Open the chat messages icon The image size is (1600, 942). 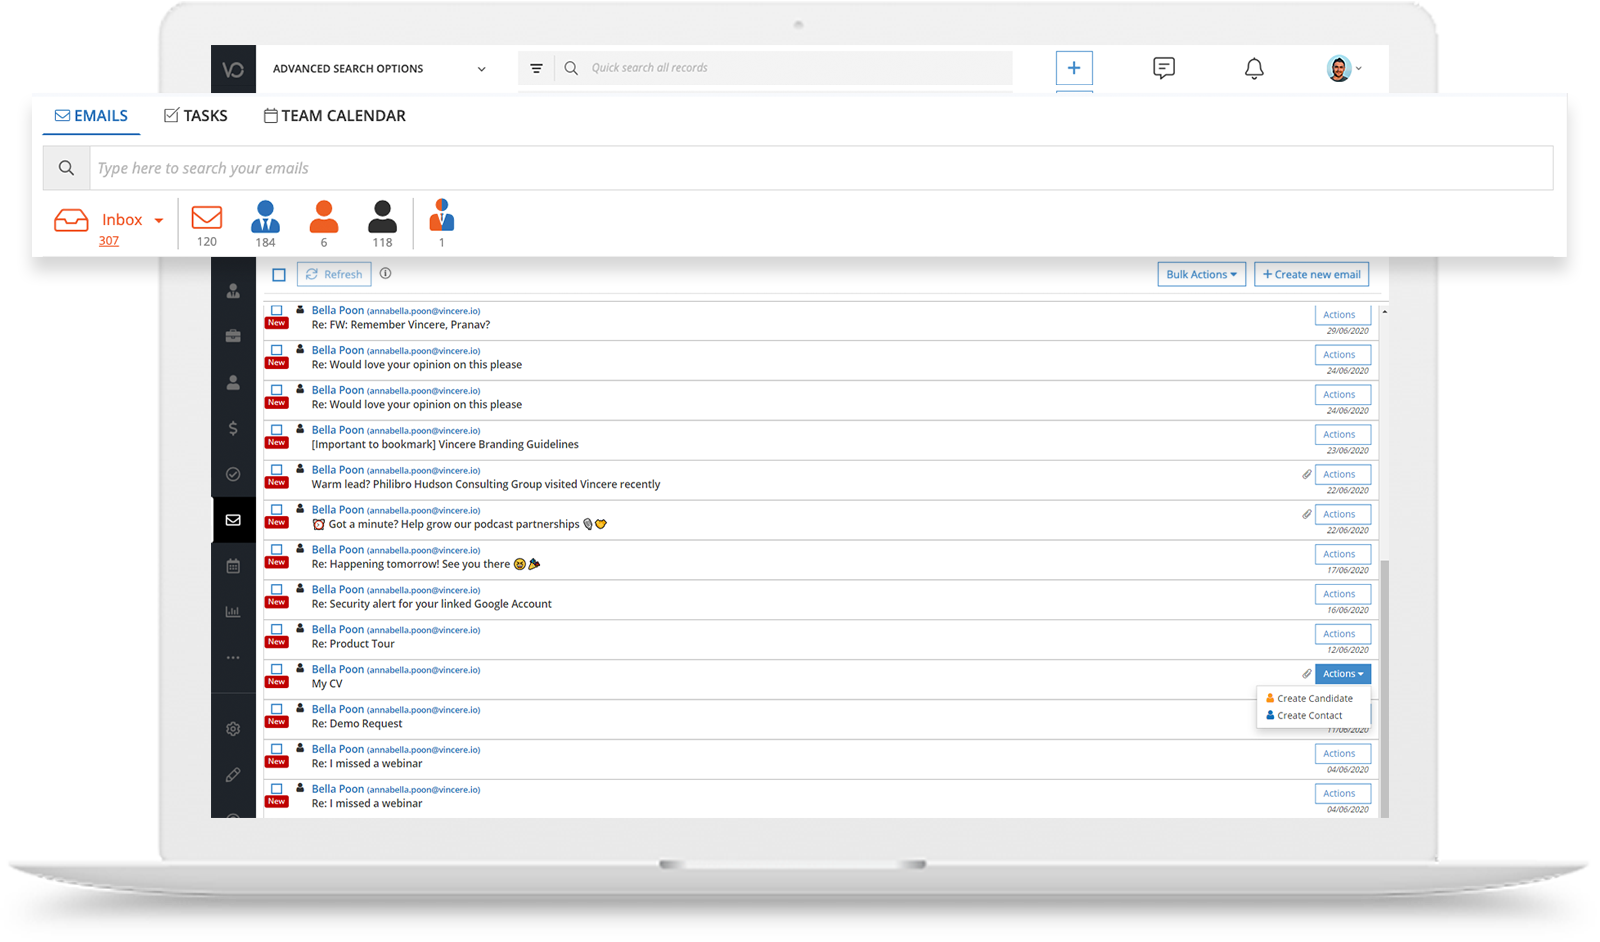pos(1164,68)
